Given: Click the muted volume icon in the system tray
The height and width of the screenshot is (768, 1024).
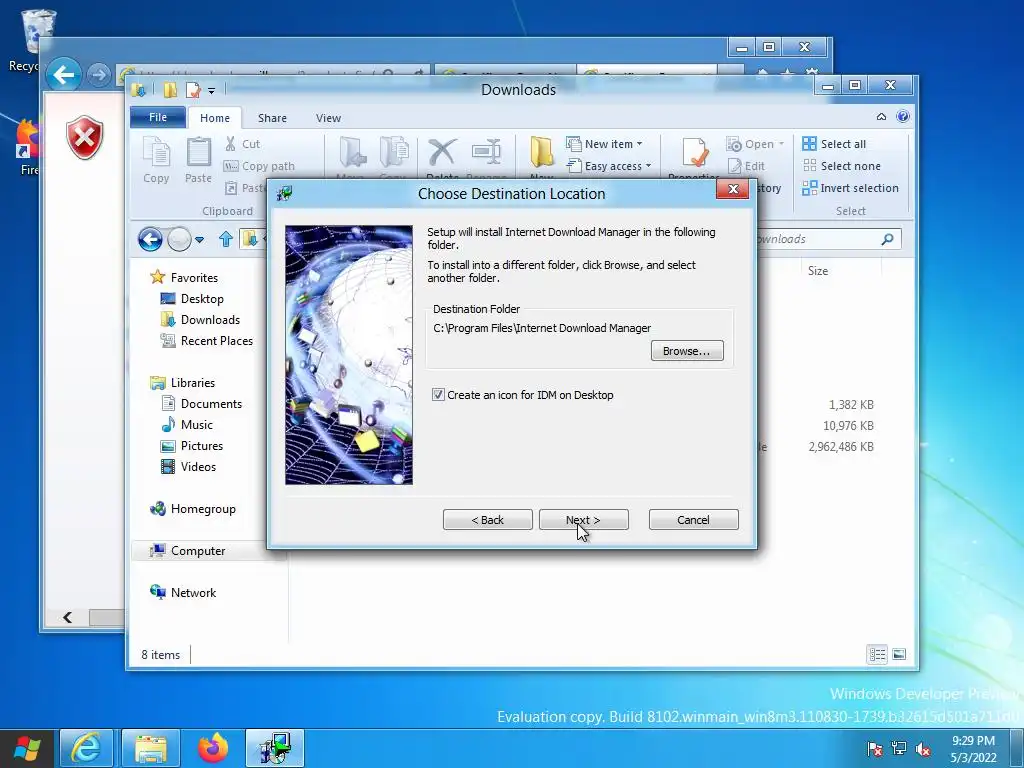Looking at the screenshot, I should point(923,748).
